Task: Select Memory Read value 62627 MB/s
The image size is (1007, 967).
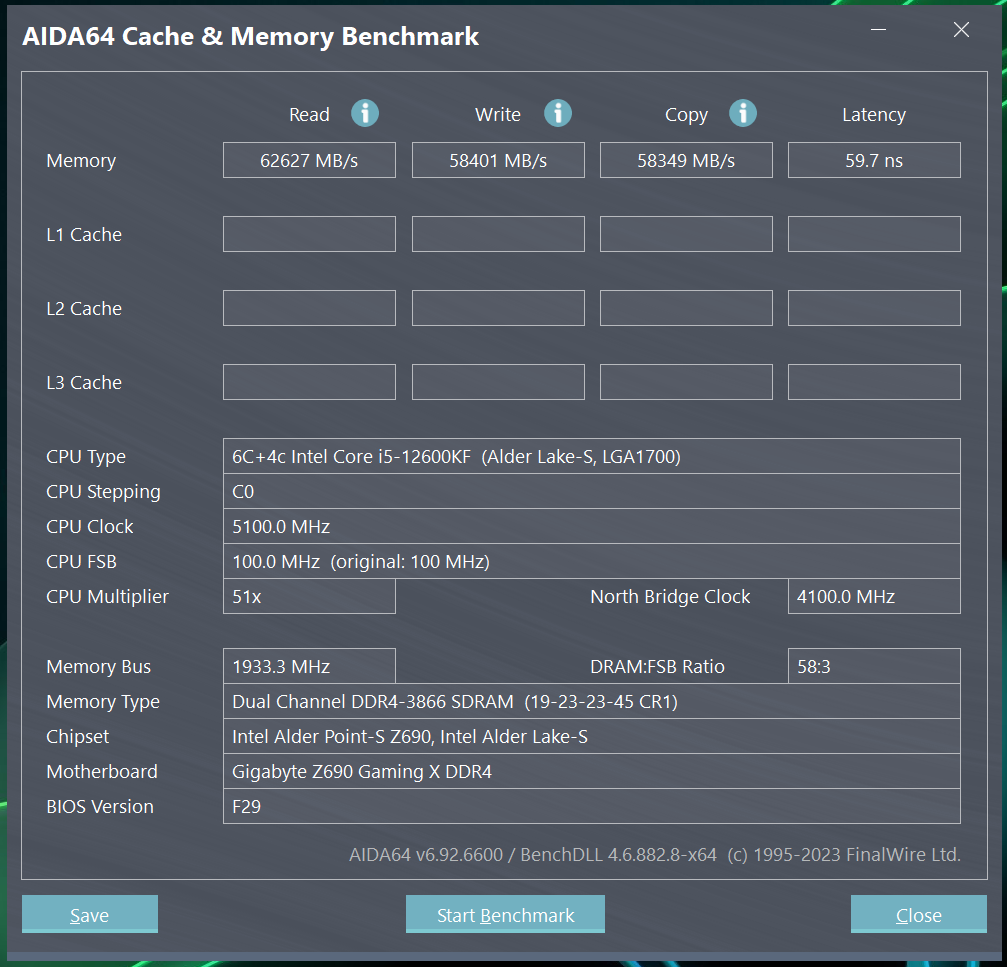Action: tap(309, 160)
